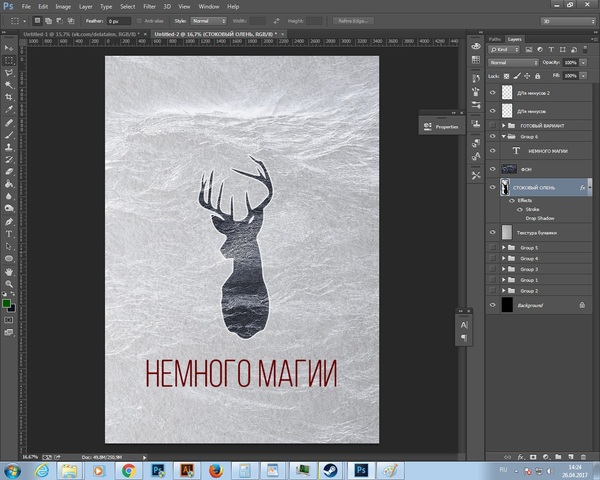Click the Properties panel button
This screenshot has width=600, height=480.
click(440, 127)
